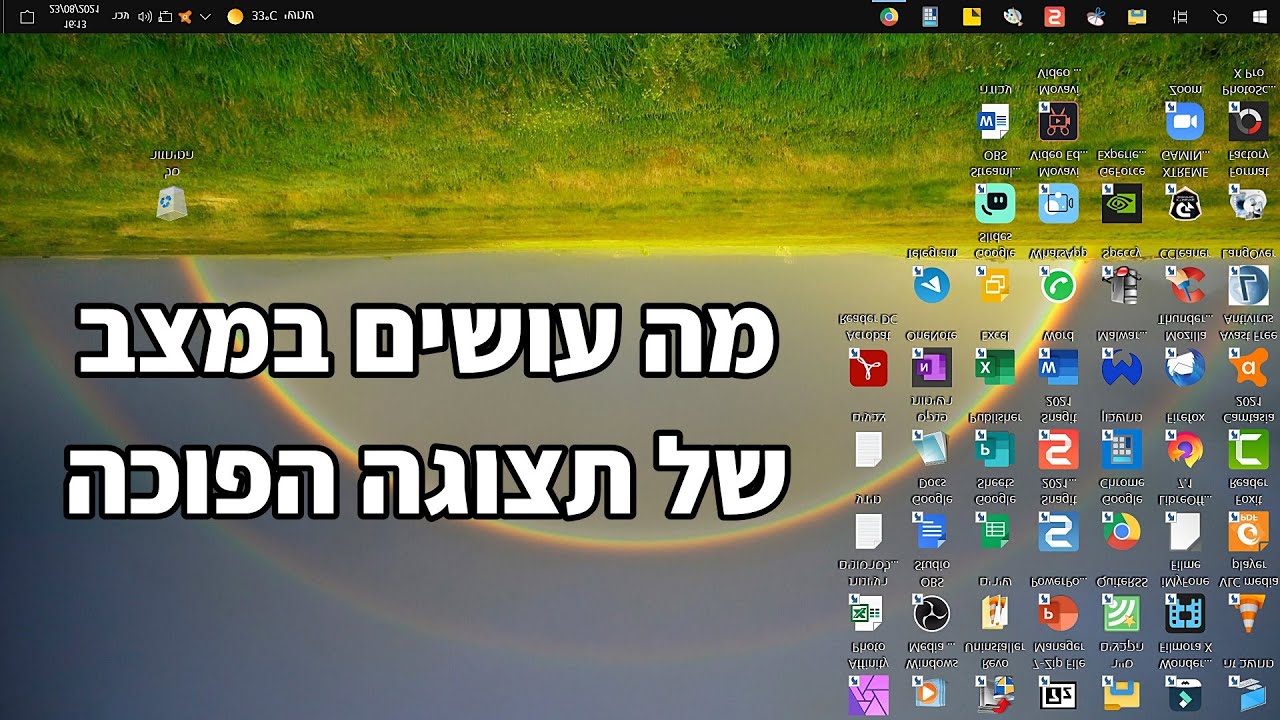Open the Mozilla Thunderbird shortcut

coord(1184,368)
